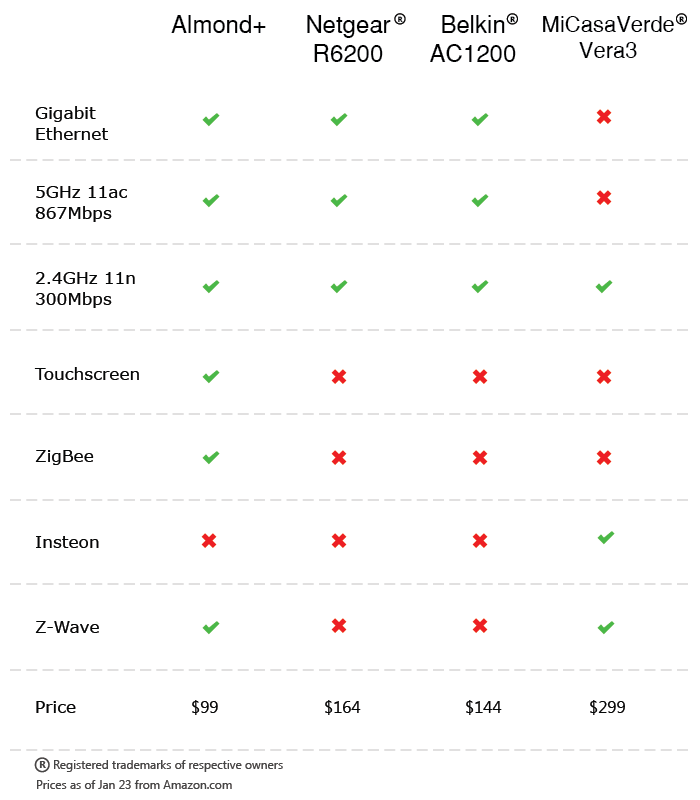Click the Netgear R6200 Touchscreen red cross
This screenshot has height=800, width=700.
pyautogui.click(x=339, y=377)
